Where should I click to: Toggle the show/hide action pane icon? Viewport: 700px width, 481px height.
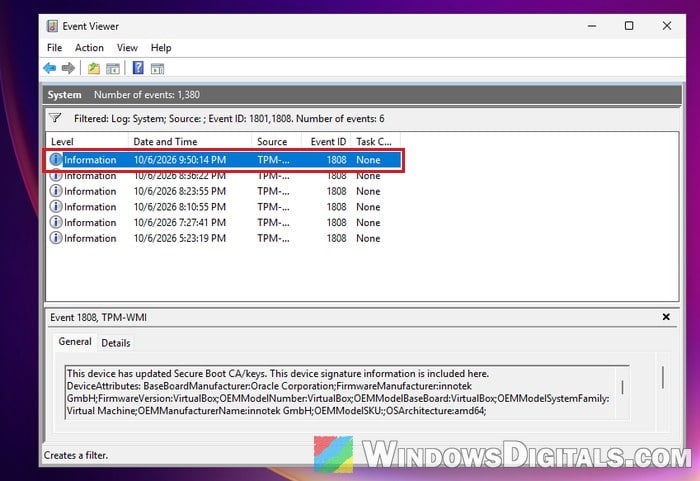click(158, 69)
